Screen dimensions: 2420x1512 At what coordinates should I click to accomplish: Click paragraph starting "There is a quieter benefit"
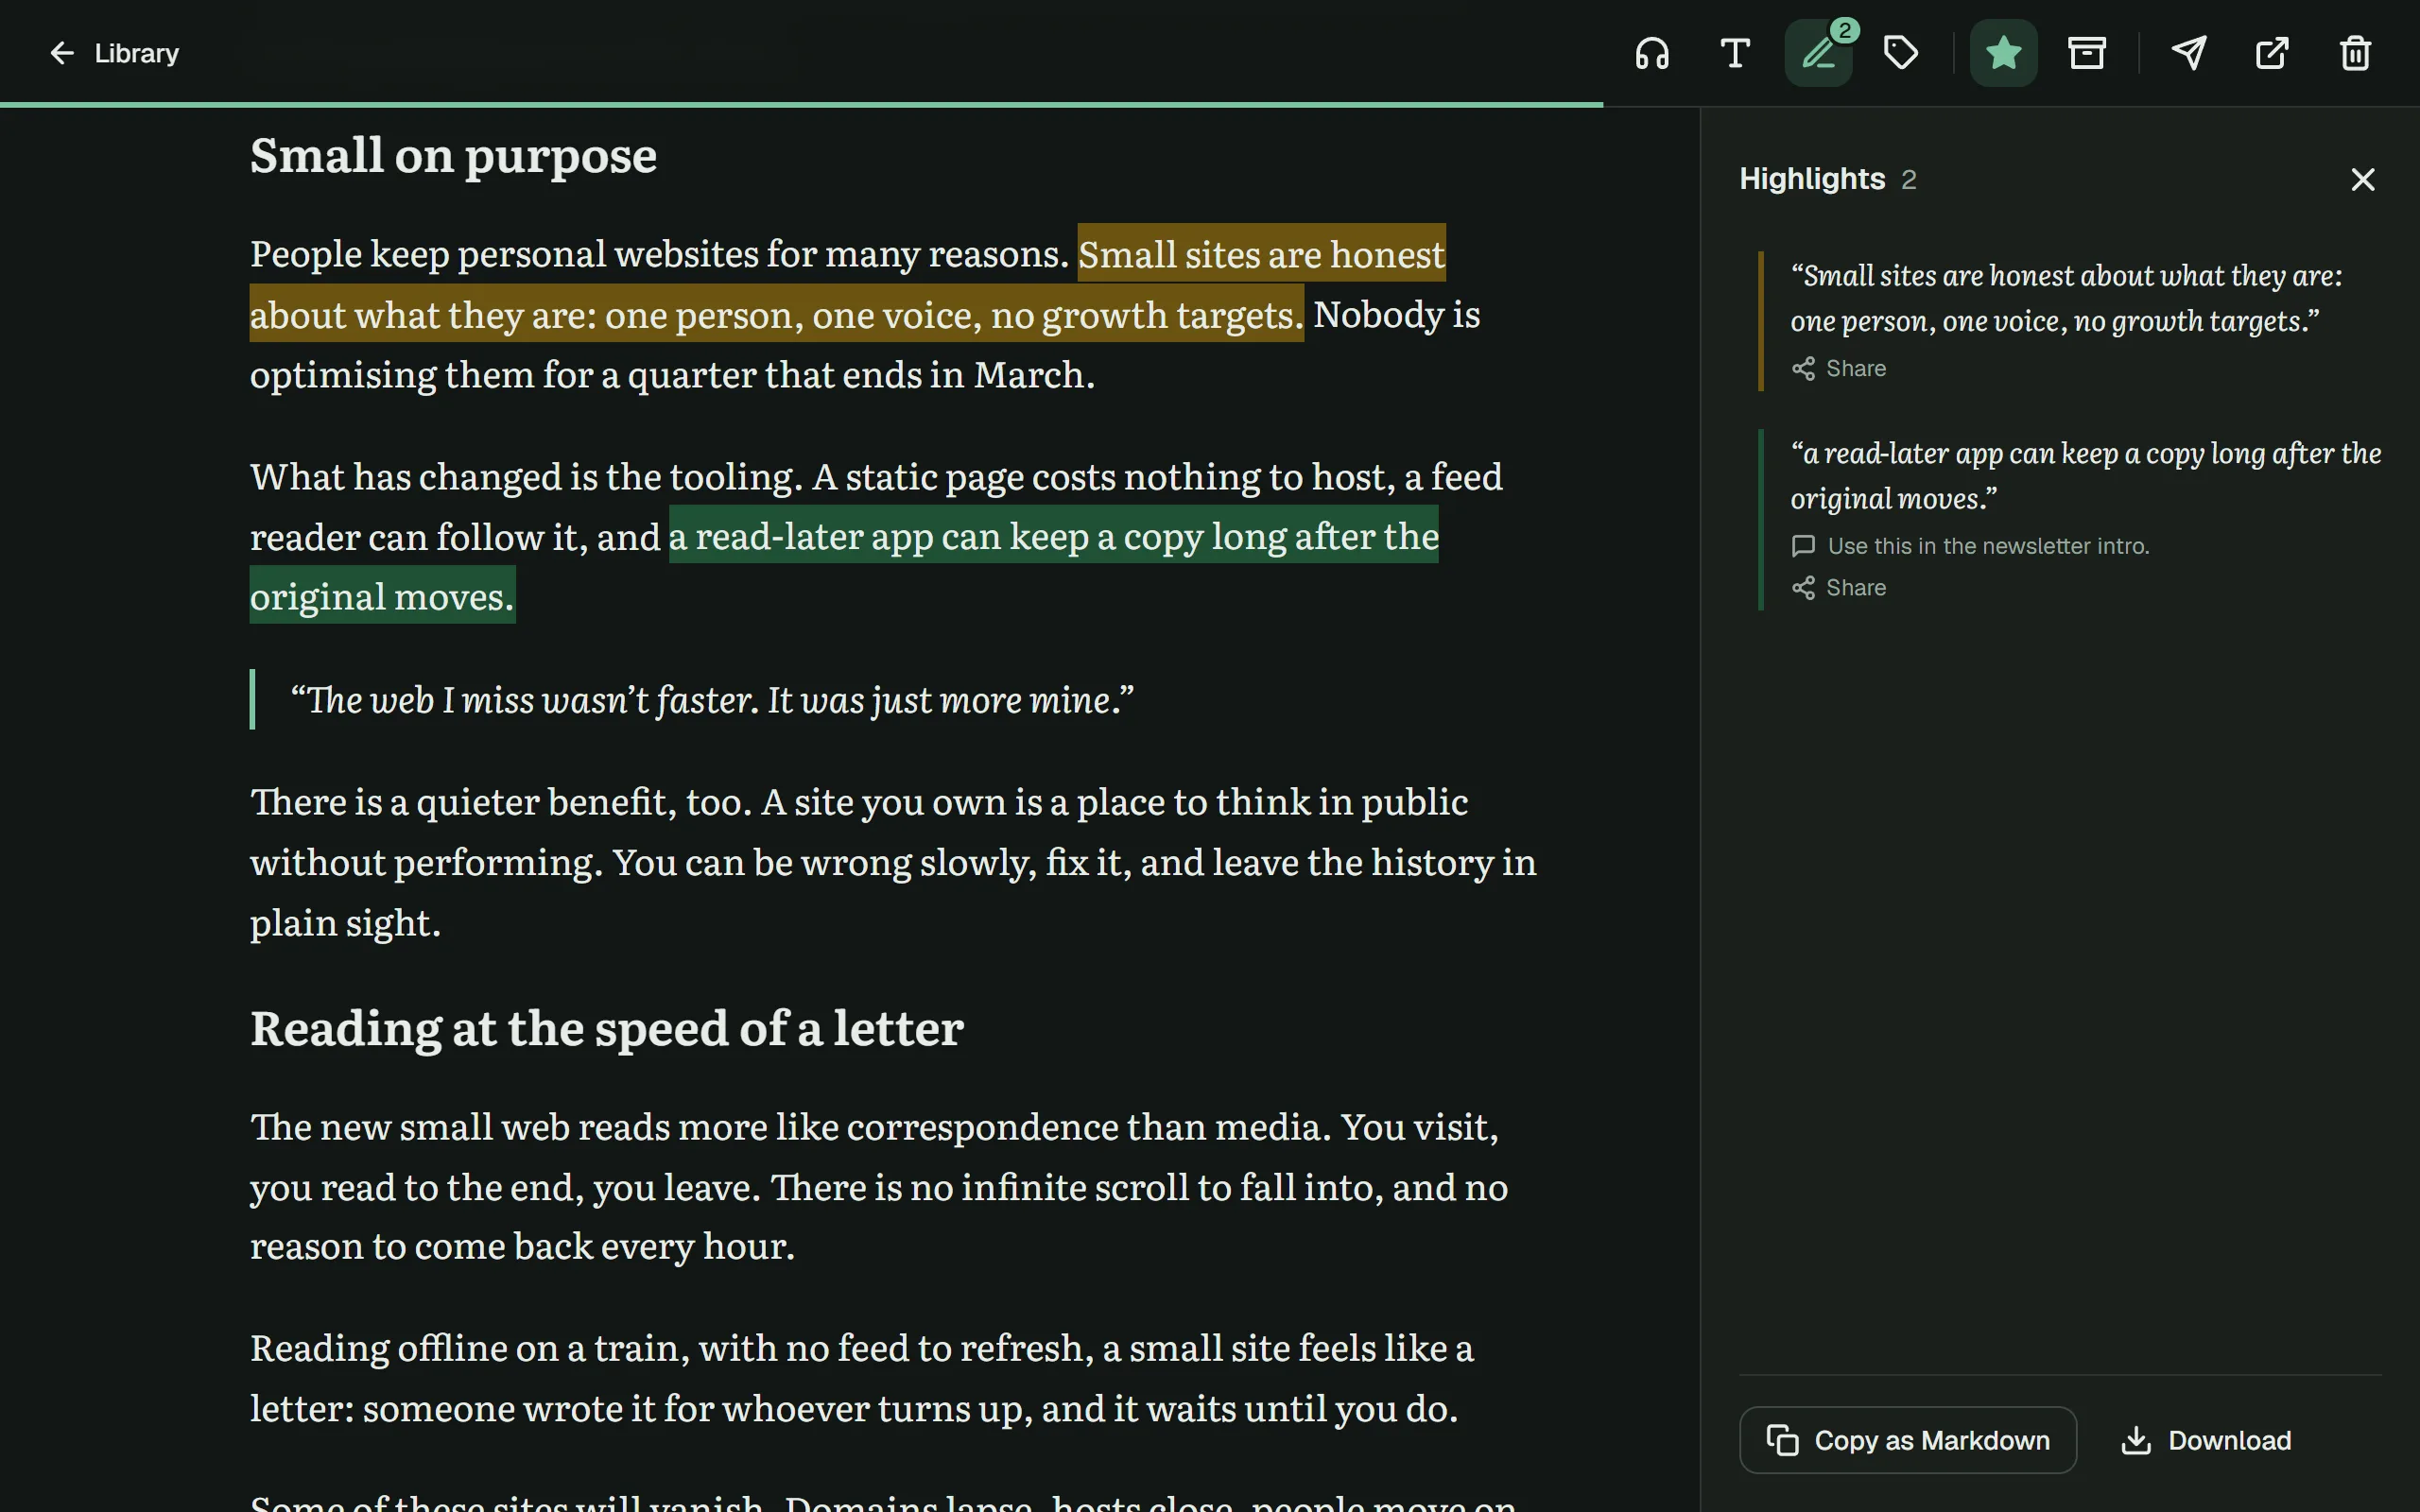tap(893, 862)
